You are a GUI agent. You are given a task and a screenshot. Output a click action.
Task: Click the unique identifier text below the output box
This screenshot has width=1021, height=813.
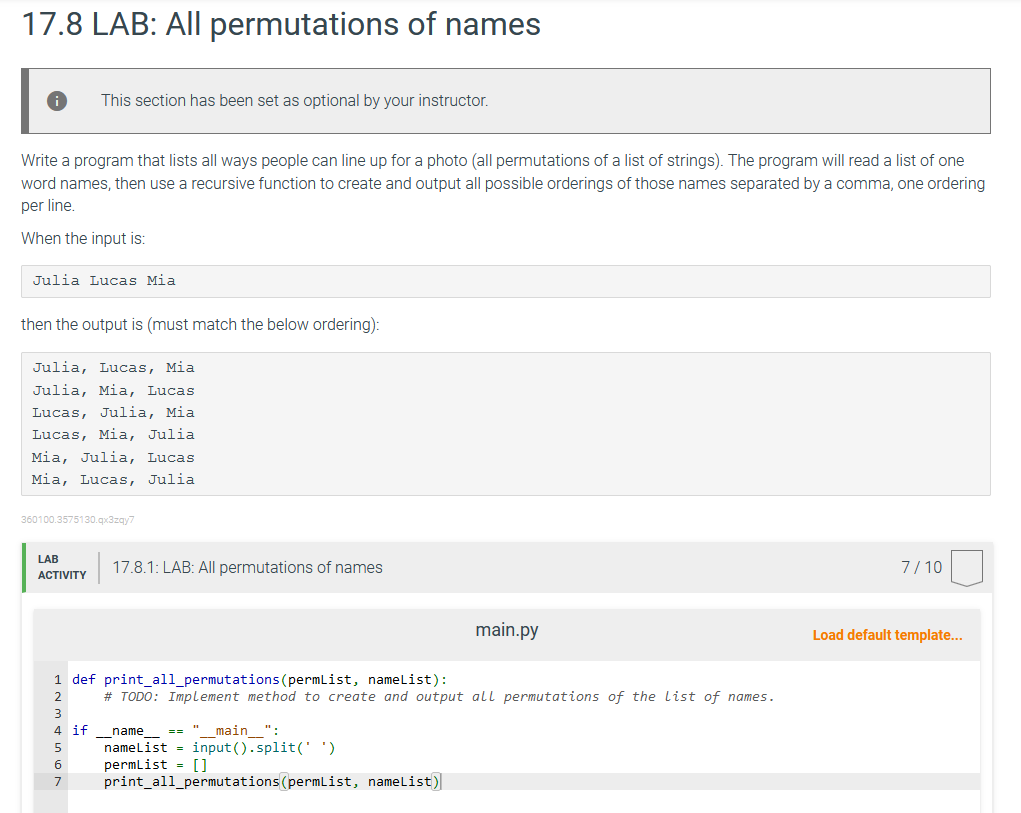[78, 520]
